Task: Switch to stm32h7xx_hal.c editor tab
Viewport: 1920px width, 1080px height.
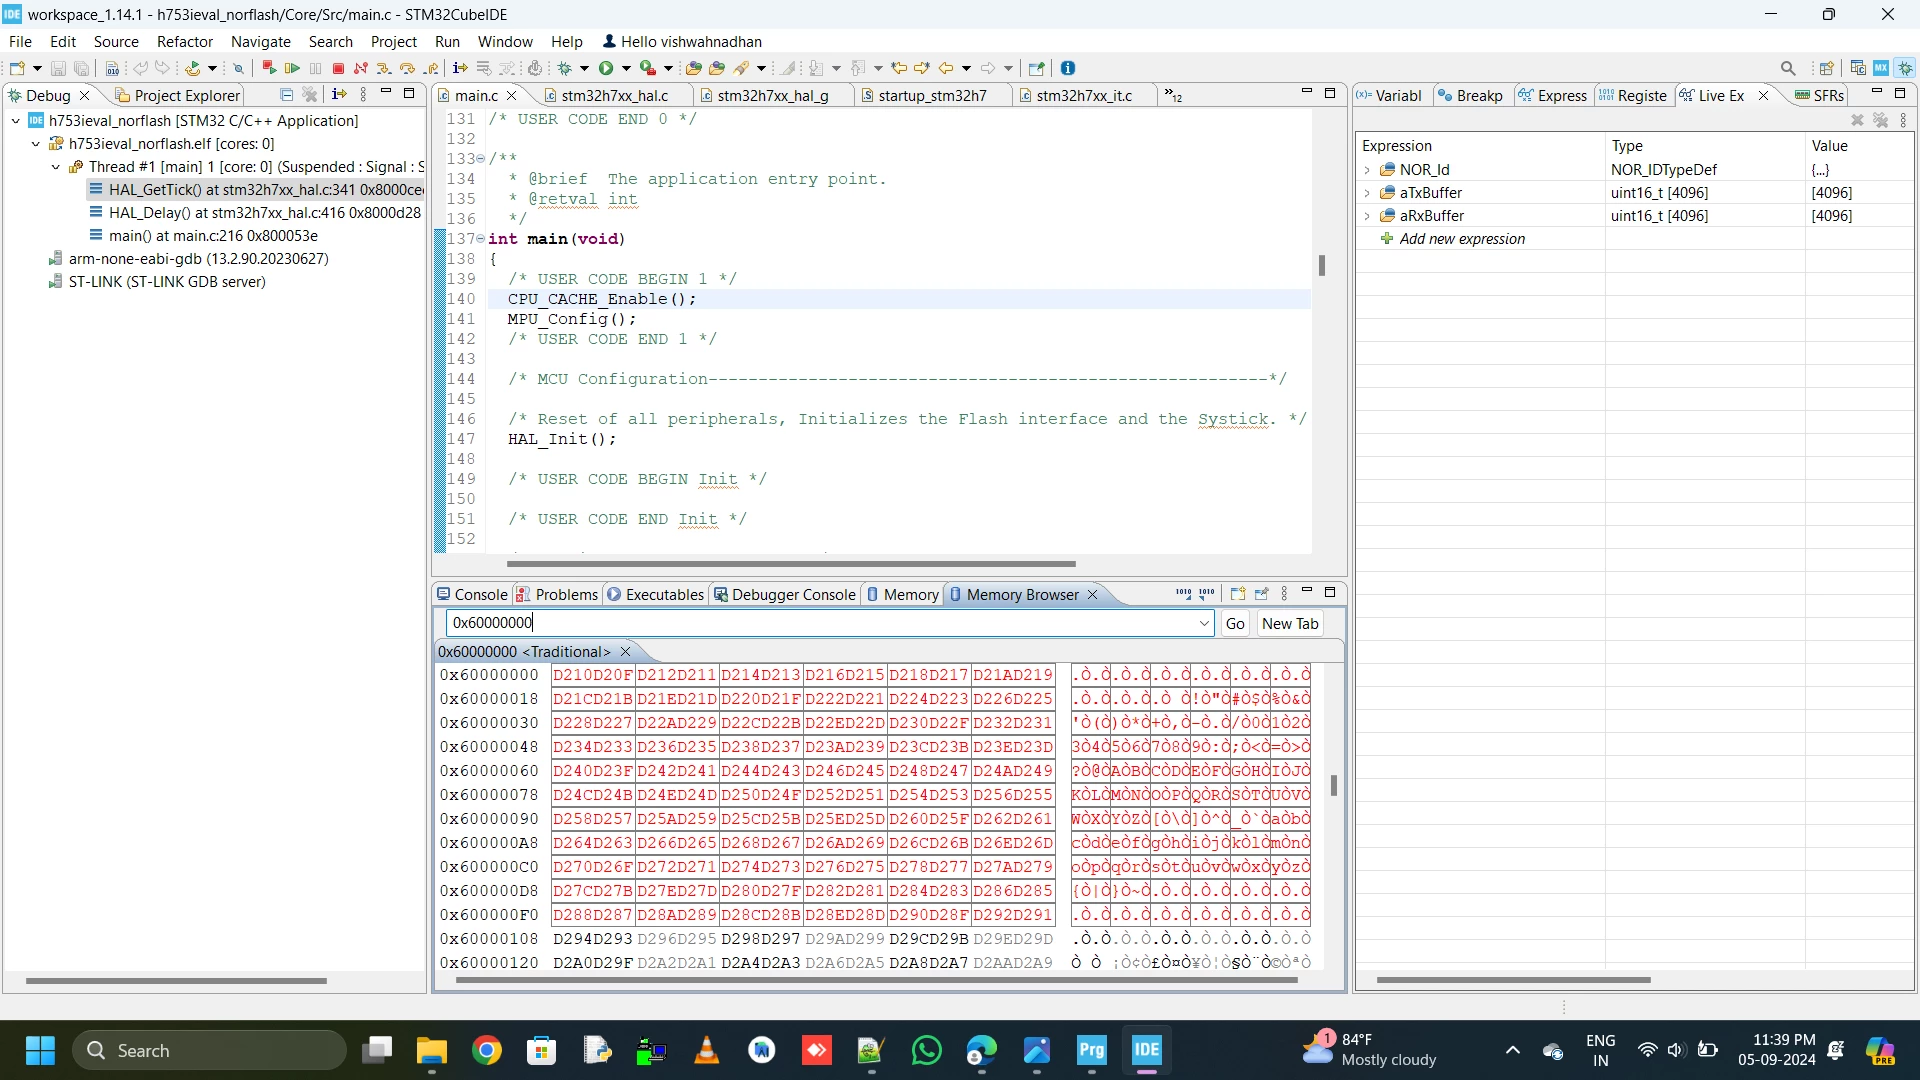Action: (x=614, y=95)
